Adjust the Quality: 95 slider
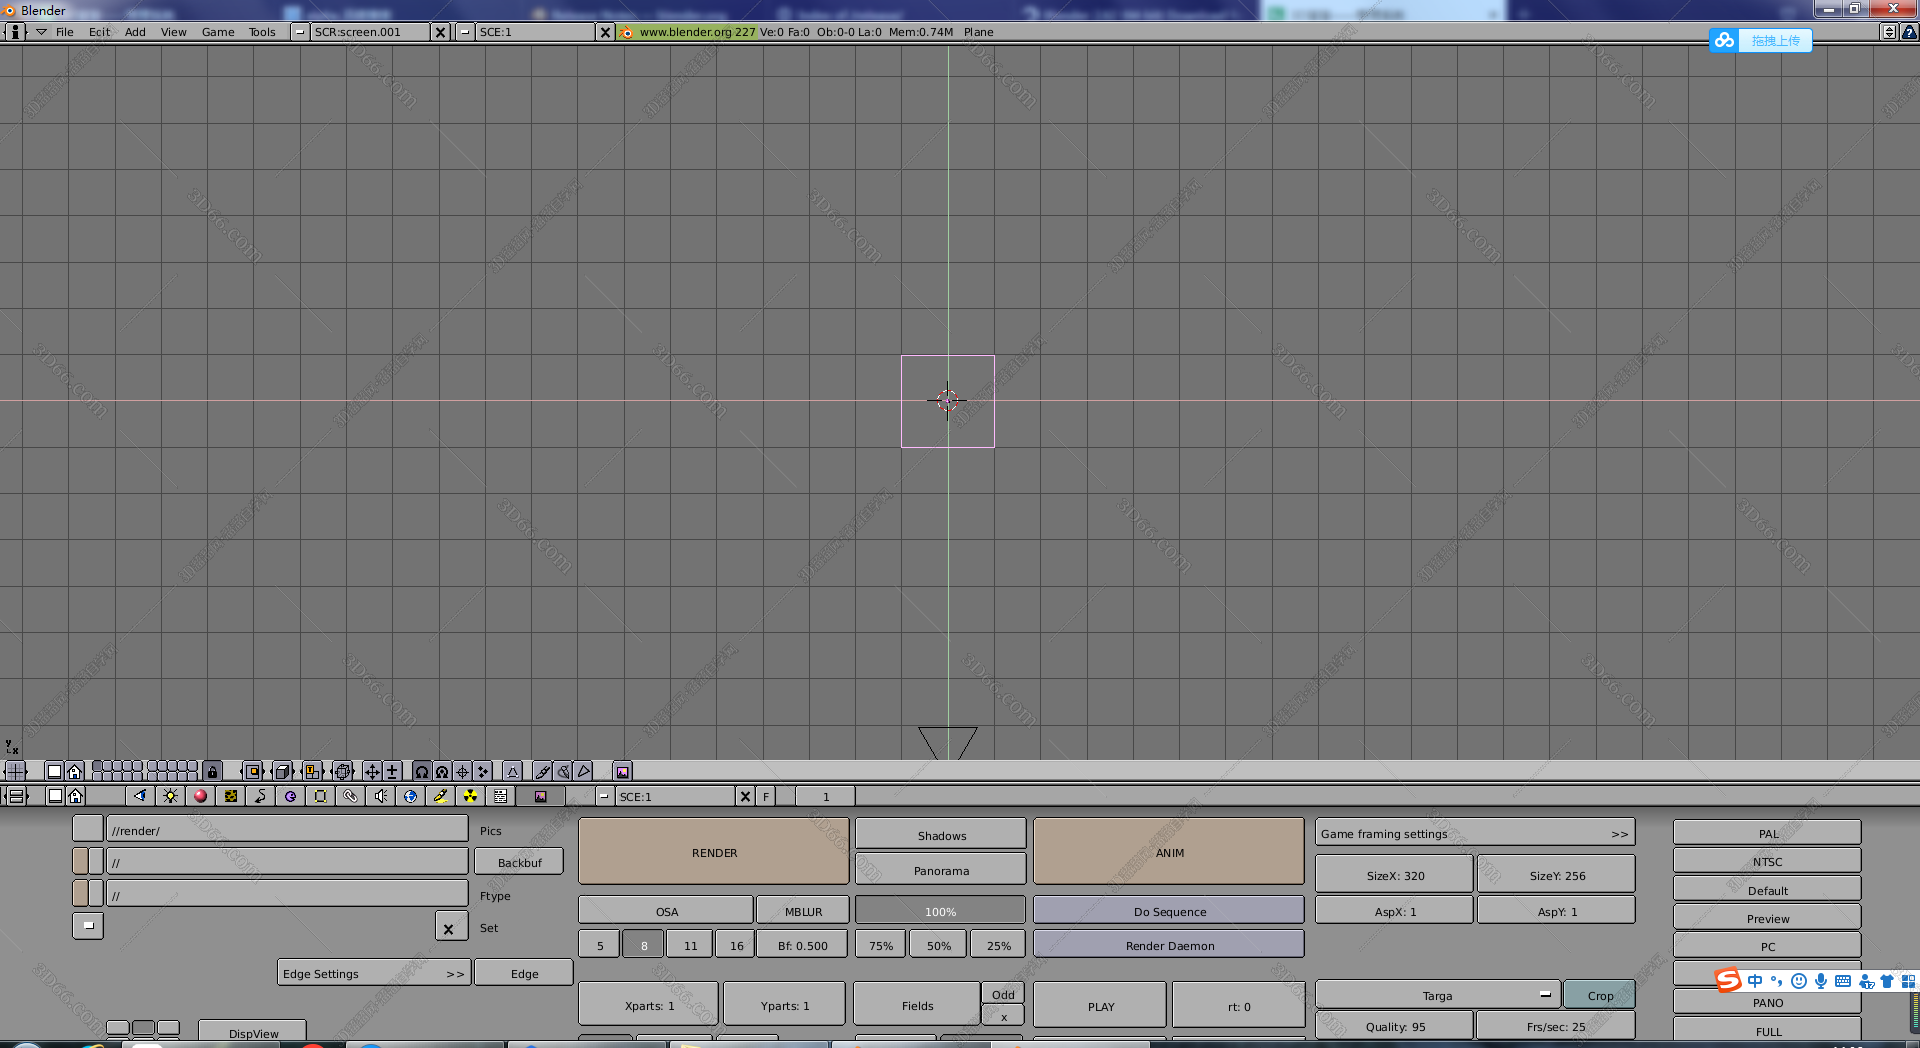 pyautogui.click(x=1393, y=1025)
